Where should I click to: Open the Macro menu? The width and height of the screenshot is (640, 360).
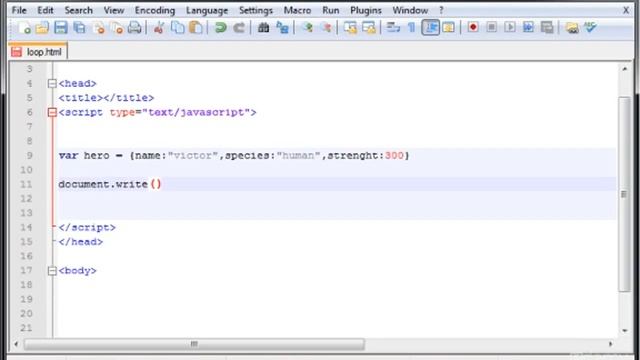(297, 10)
